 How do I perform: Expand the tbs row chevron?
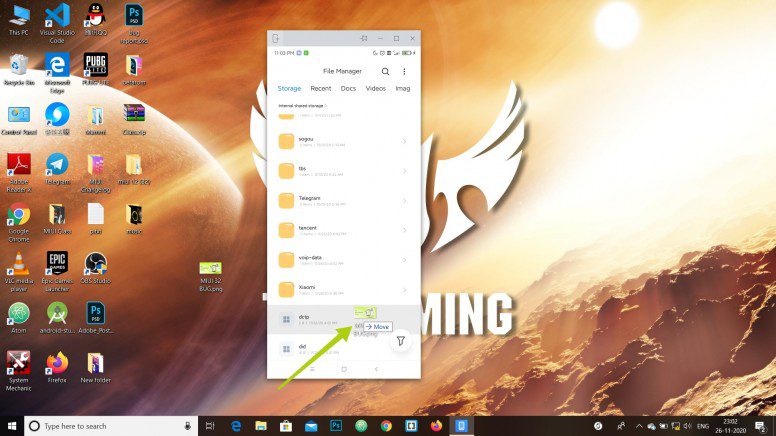click(404, 171)
